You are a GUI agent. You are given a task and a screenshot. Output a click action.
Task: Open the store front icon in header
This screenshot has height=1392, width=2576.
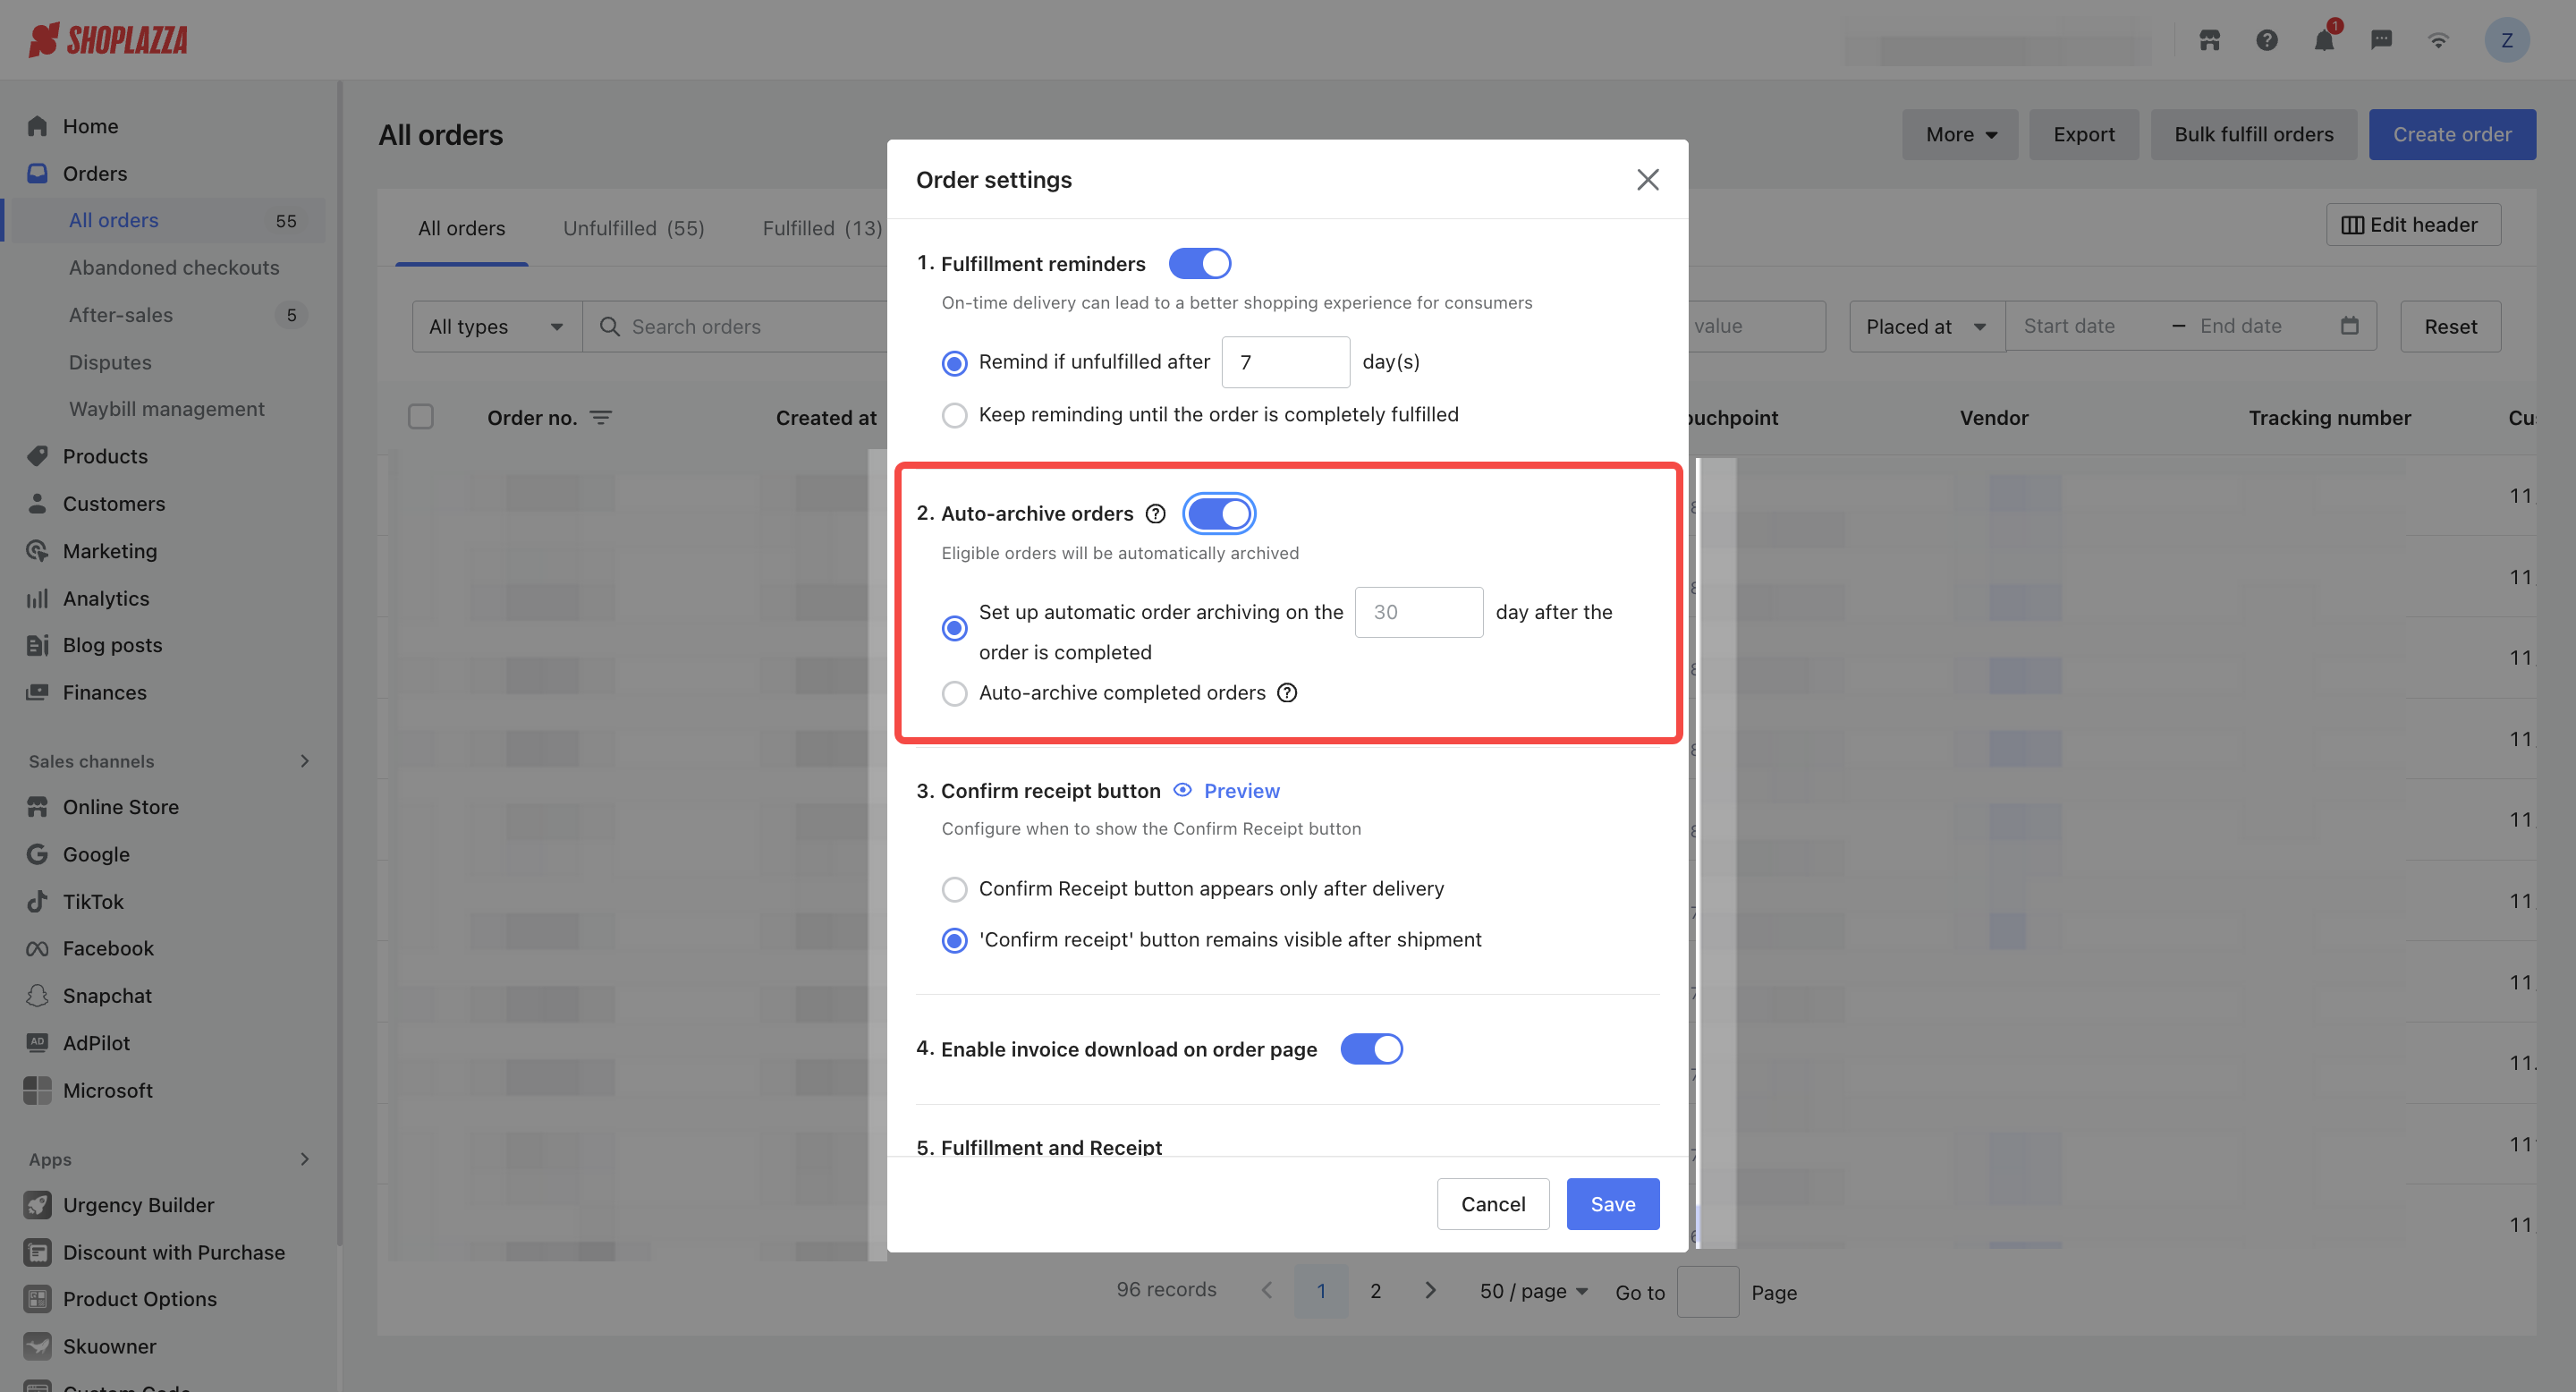2209,40
